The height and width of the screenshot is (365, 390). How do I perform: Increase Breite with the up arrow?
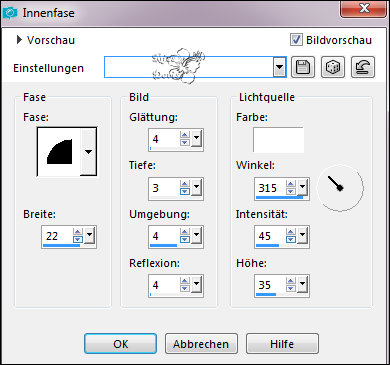[x=78, y=232]
